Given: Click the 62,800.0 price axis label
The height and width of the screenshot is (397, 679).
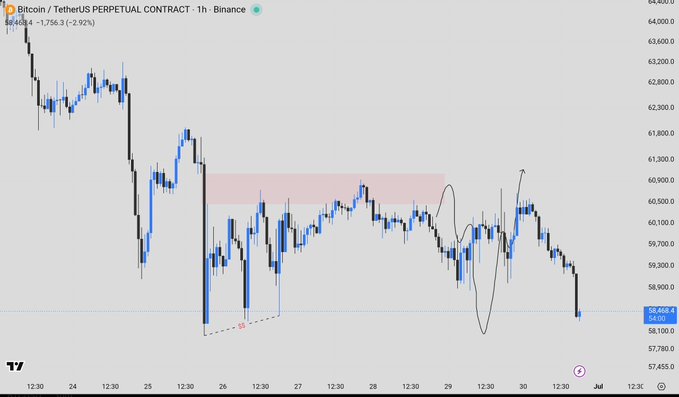Looking at the screenshot, I should pos(661,82).
